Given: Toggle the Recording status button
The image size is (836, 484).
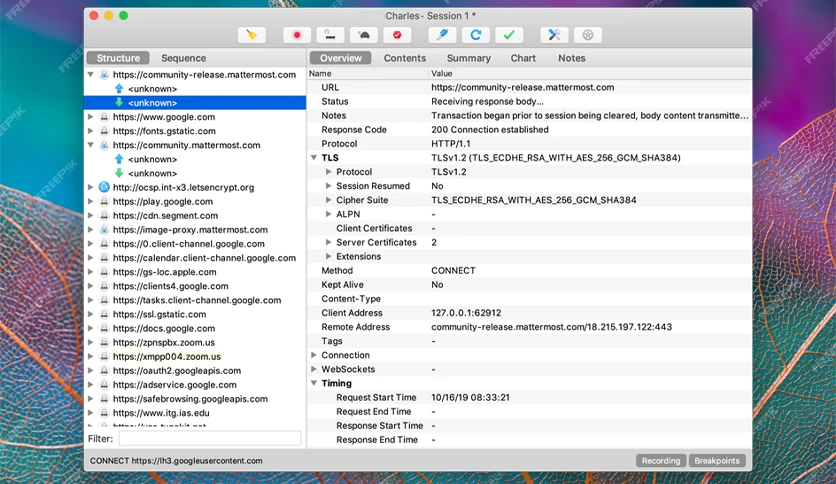Looking at the screenshot, I should click(661, 461).
